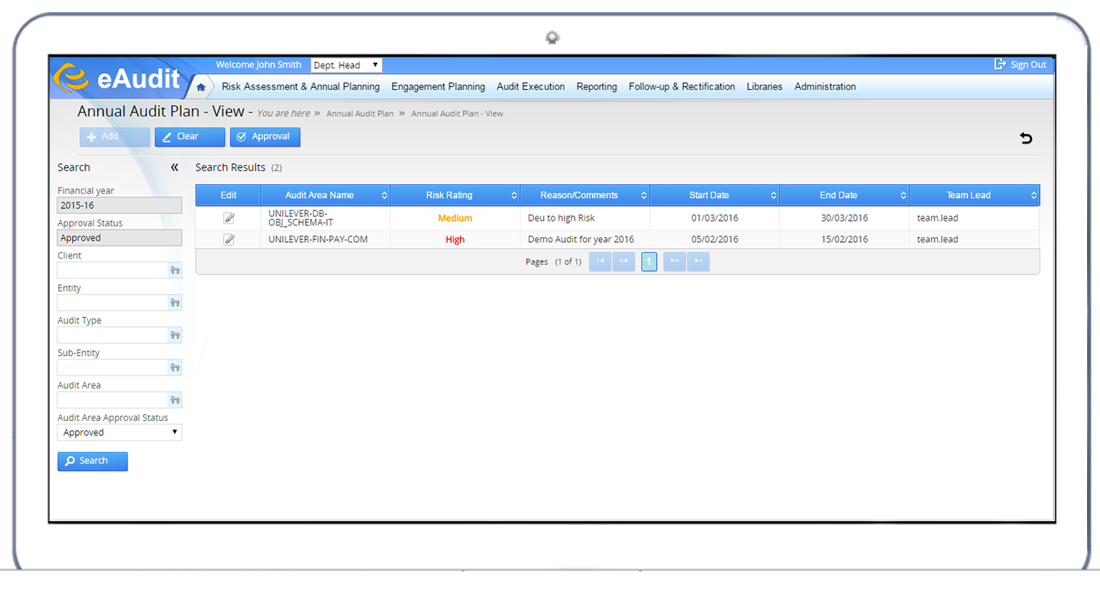This screenshot has height=600, width=1100.
Task: Click the Approval button
Action: pos(265,137)
